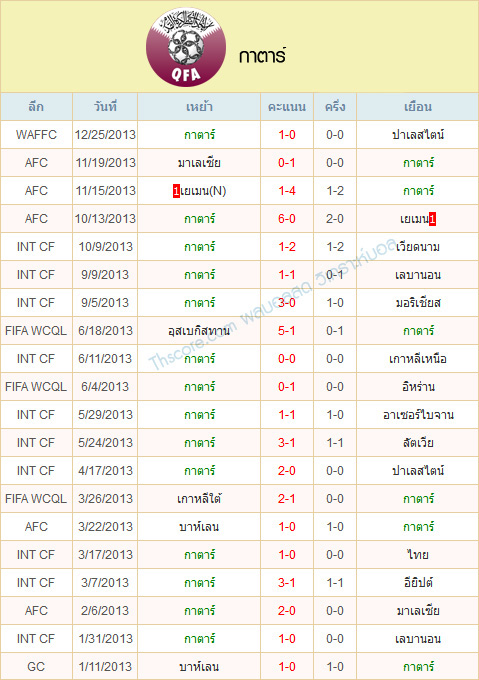The image size is (479, 680).
Task: Click the วันที่ column header
Action: pyautogui.click(x=105, y=106)
